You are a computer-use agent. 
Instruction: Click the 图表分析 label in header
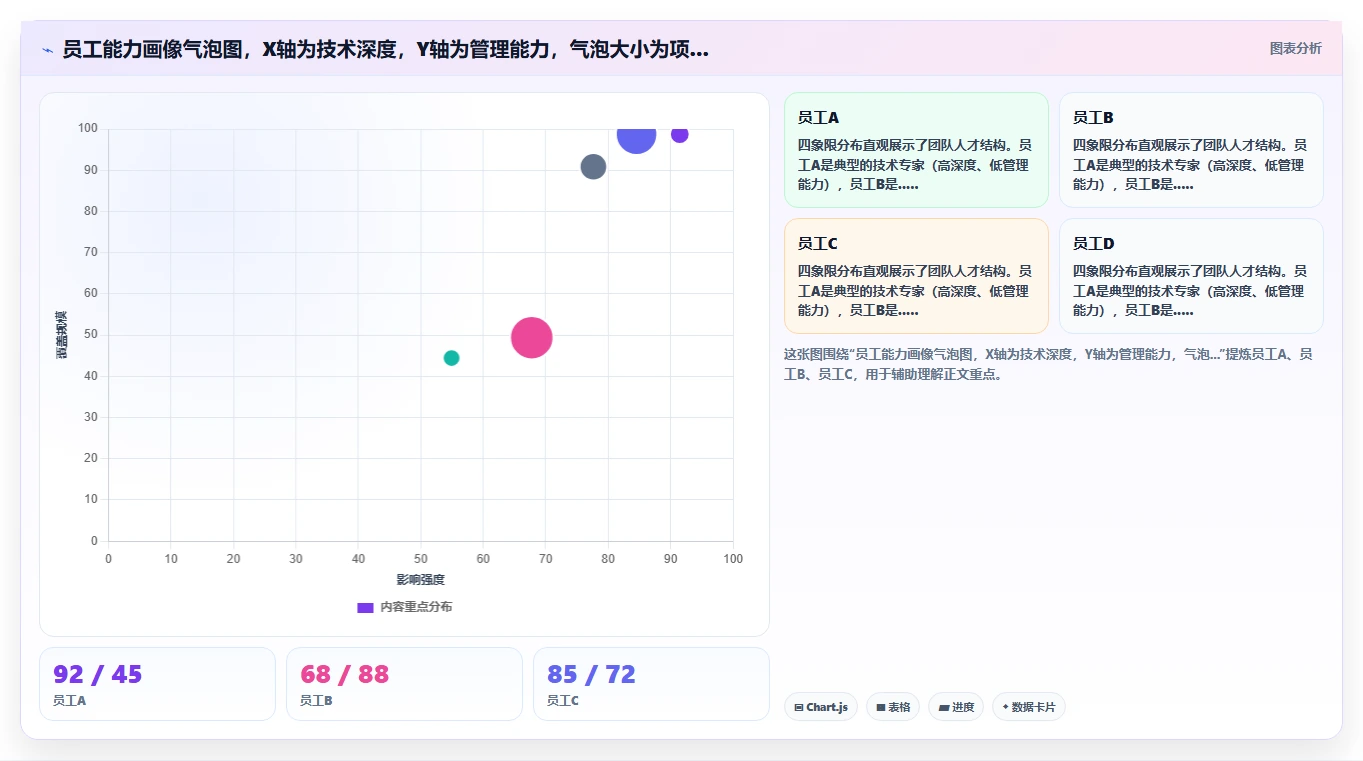click(1295, 48)
